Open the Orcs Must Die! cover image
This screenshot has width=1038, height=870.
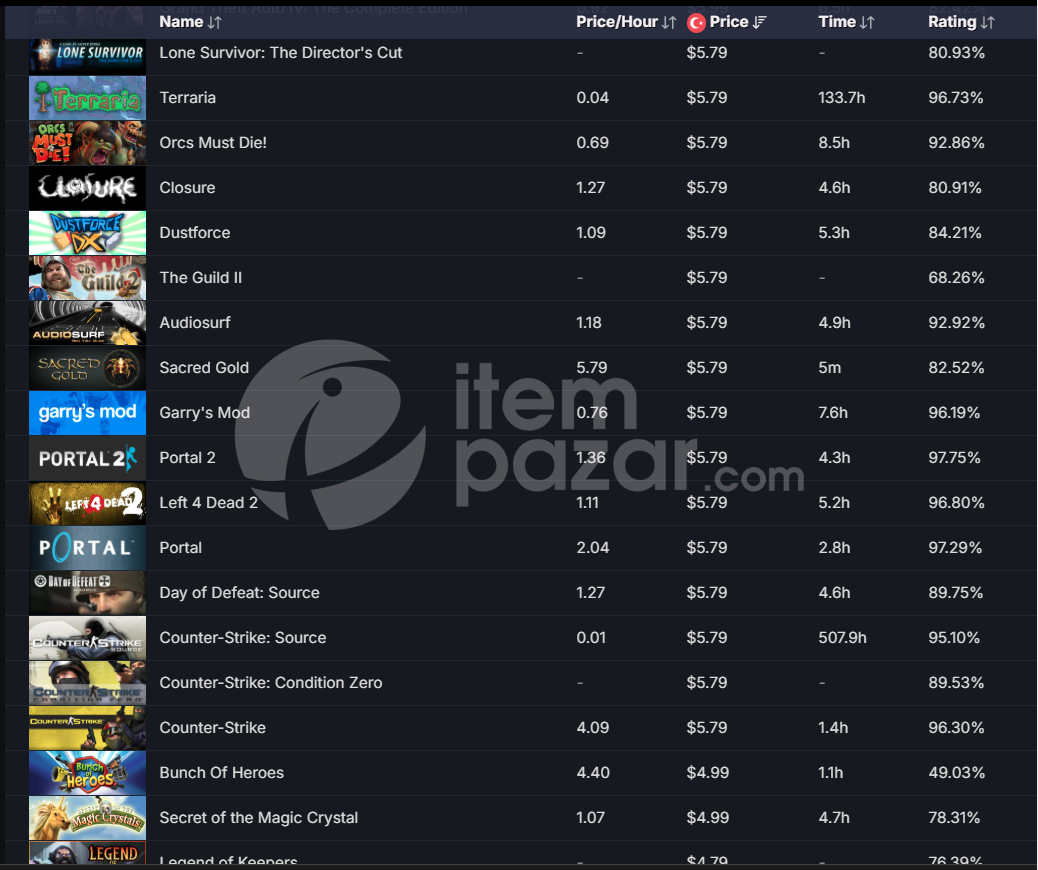87,143
